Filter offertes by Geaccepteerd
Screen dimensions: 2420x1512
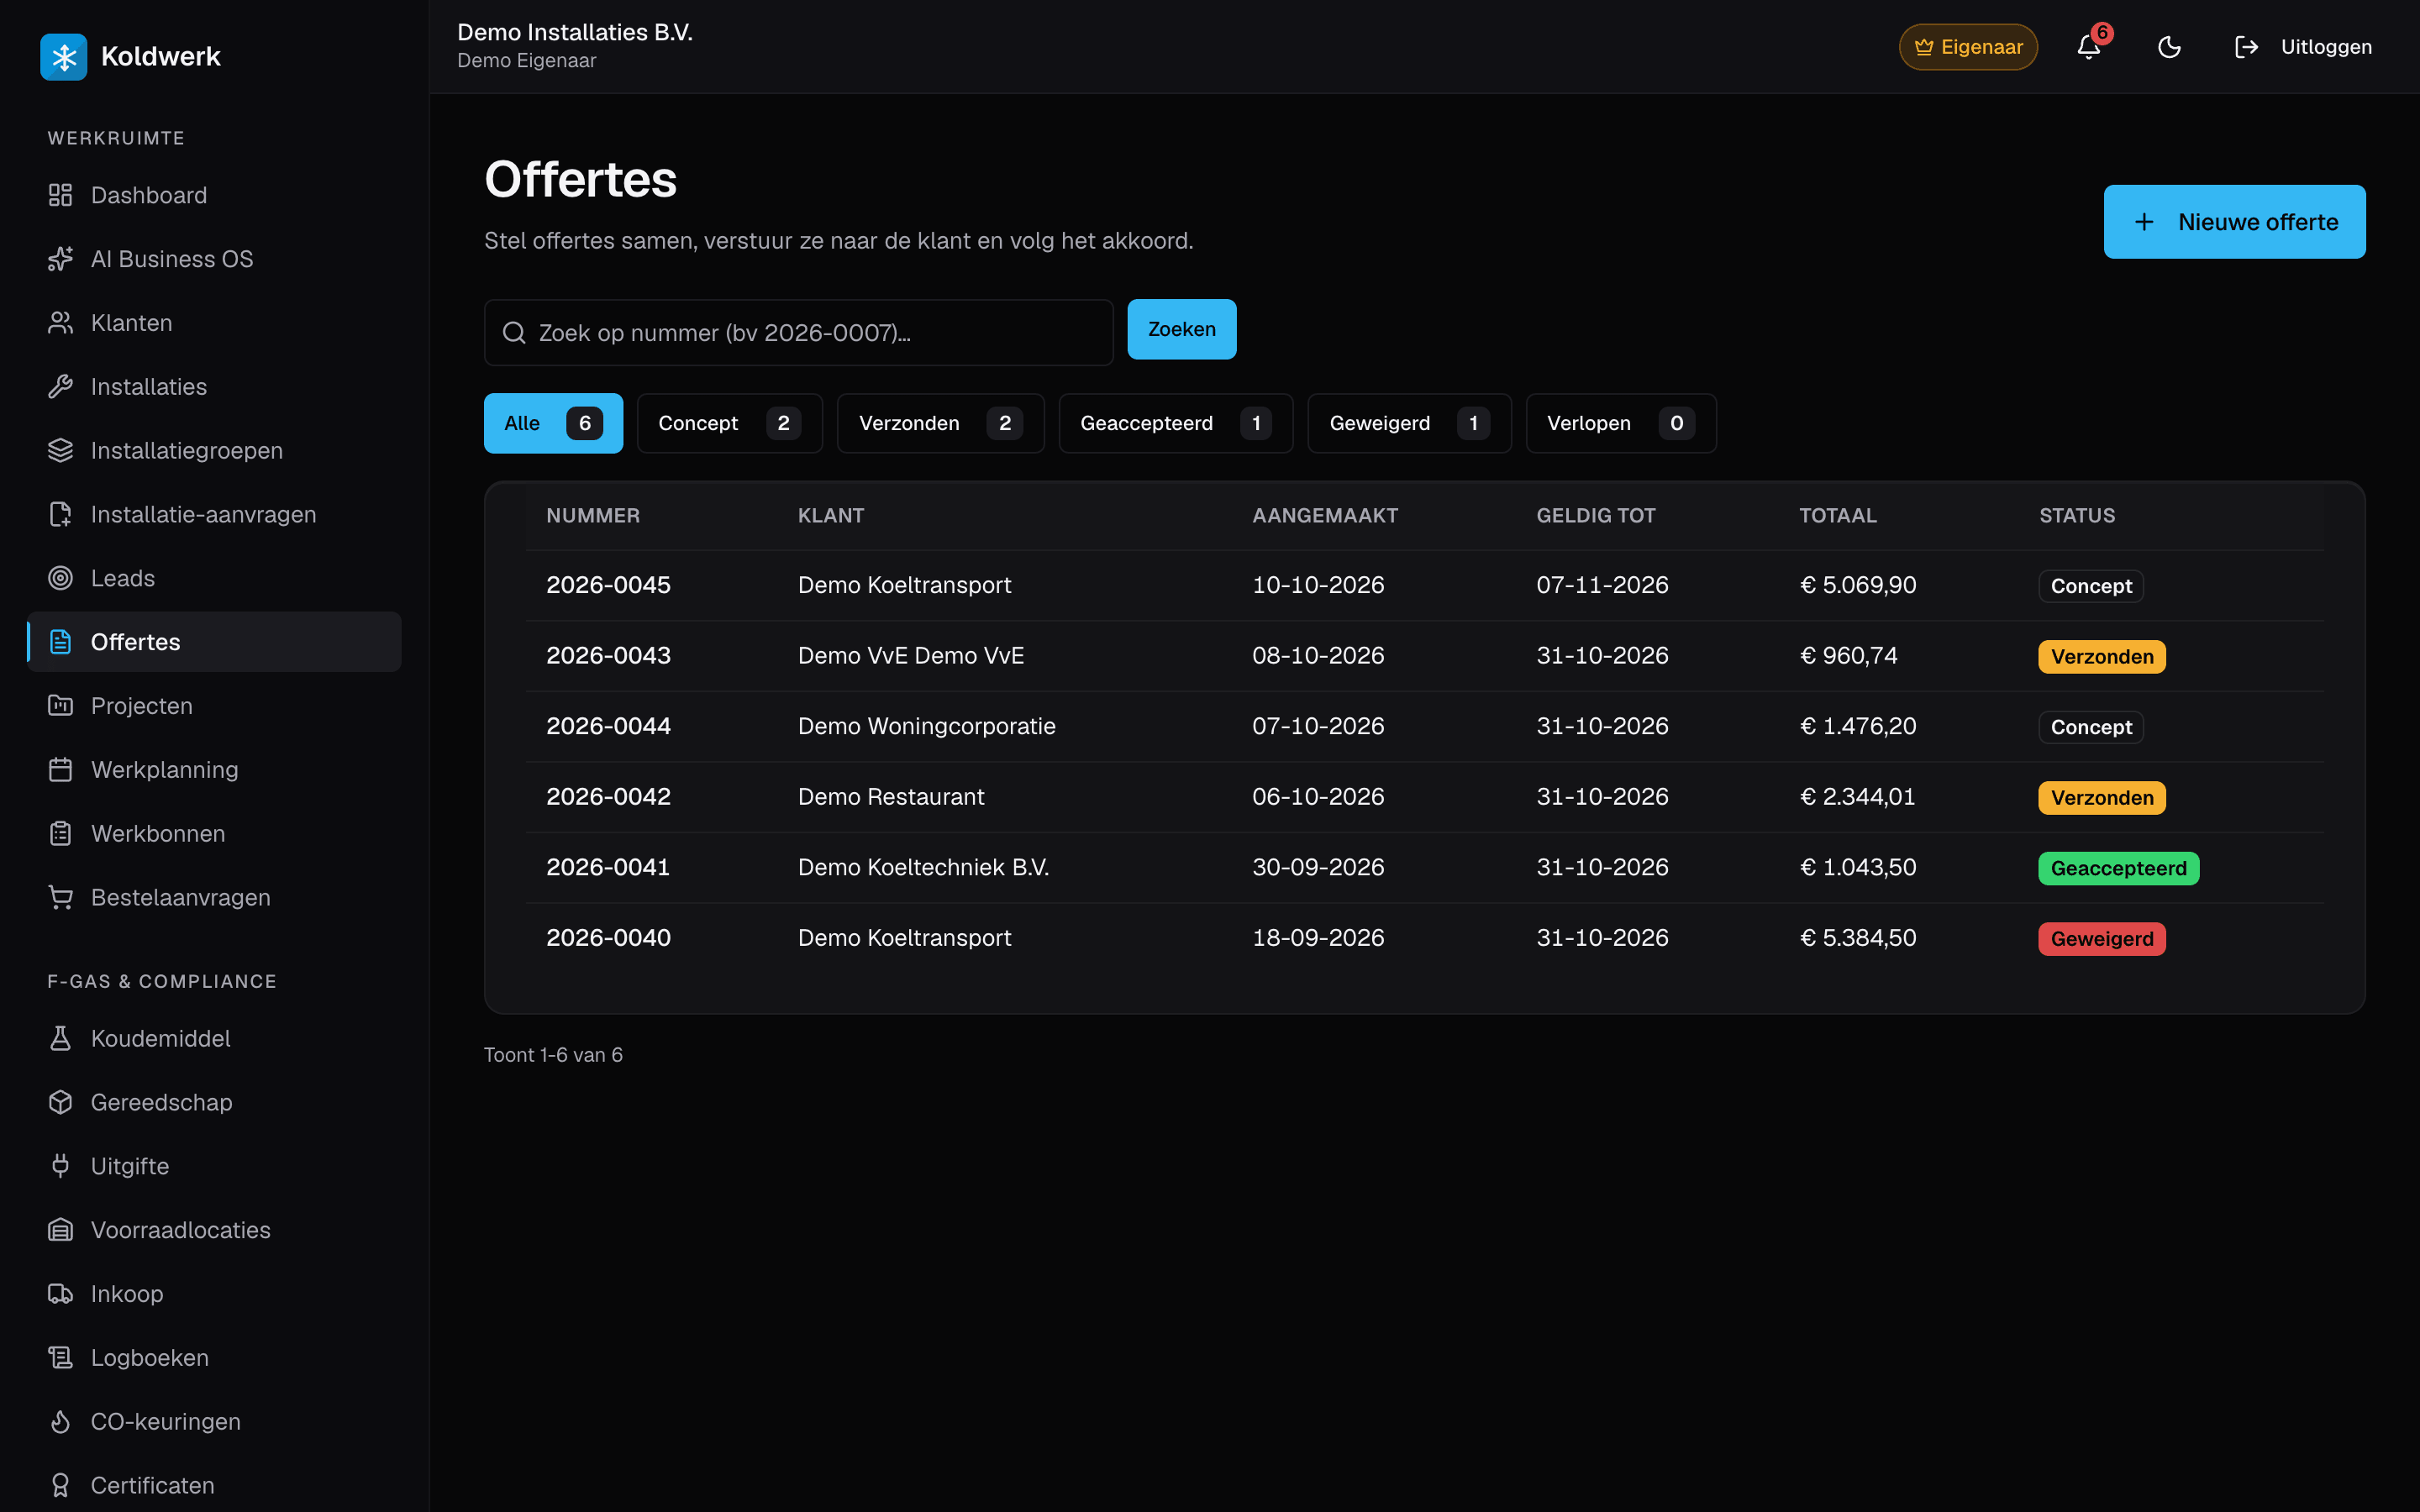tap(1176, 423)
